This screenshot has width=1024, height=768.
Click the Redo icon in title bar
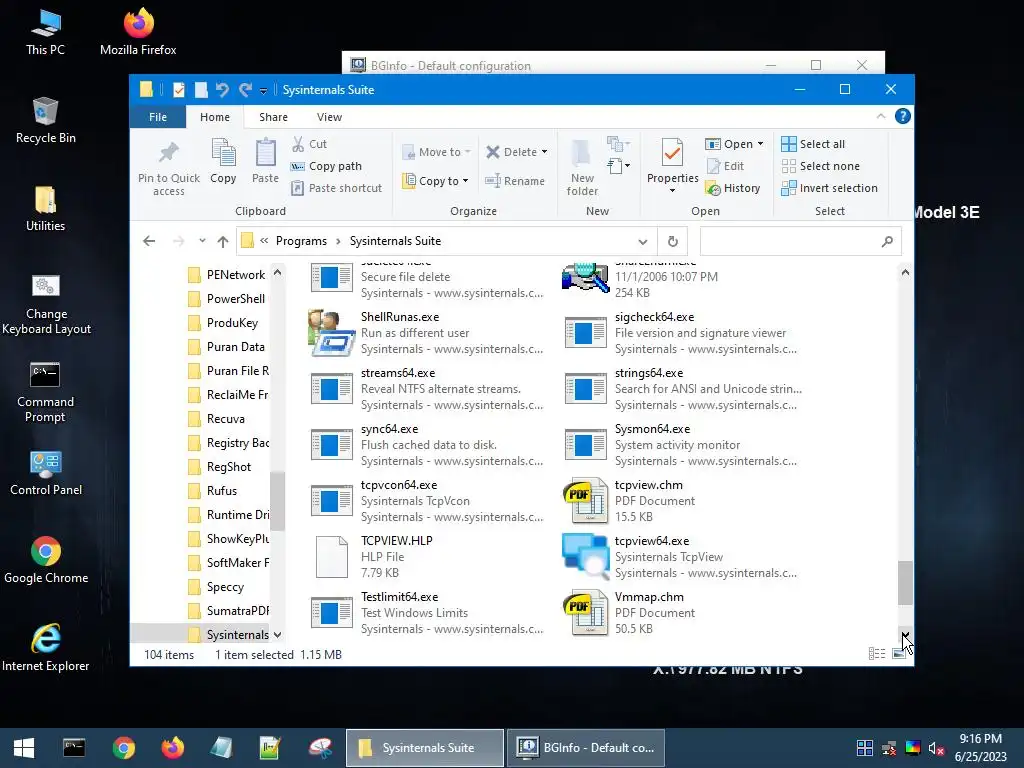click(245, 89)
